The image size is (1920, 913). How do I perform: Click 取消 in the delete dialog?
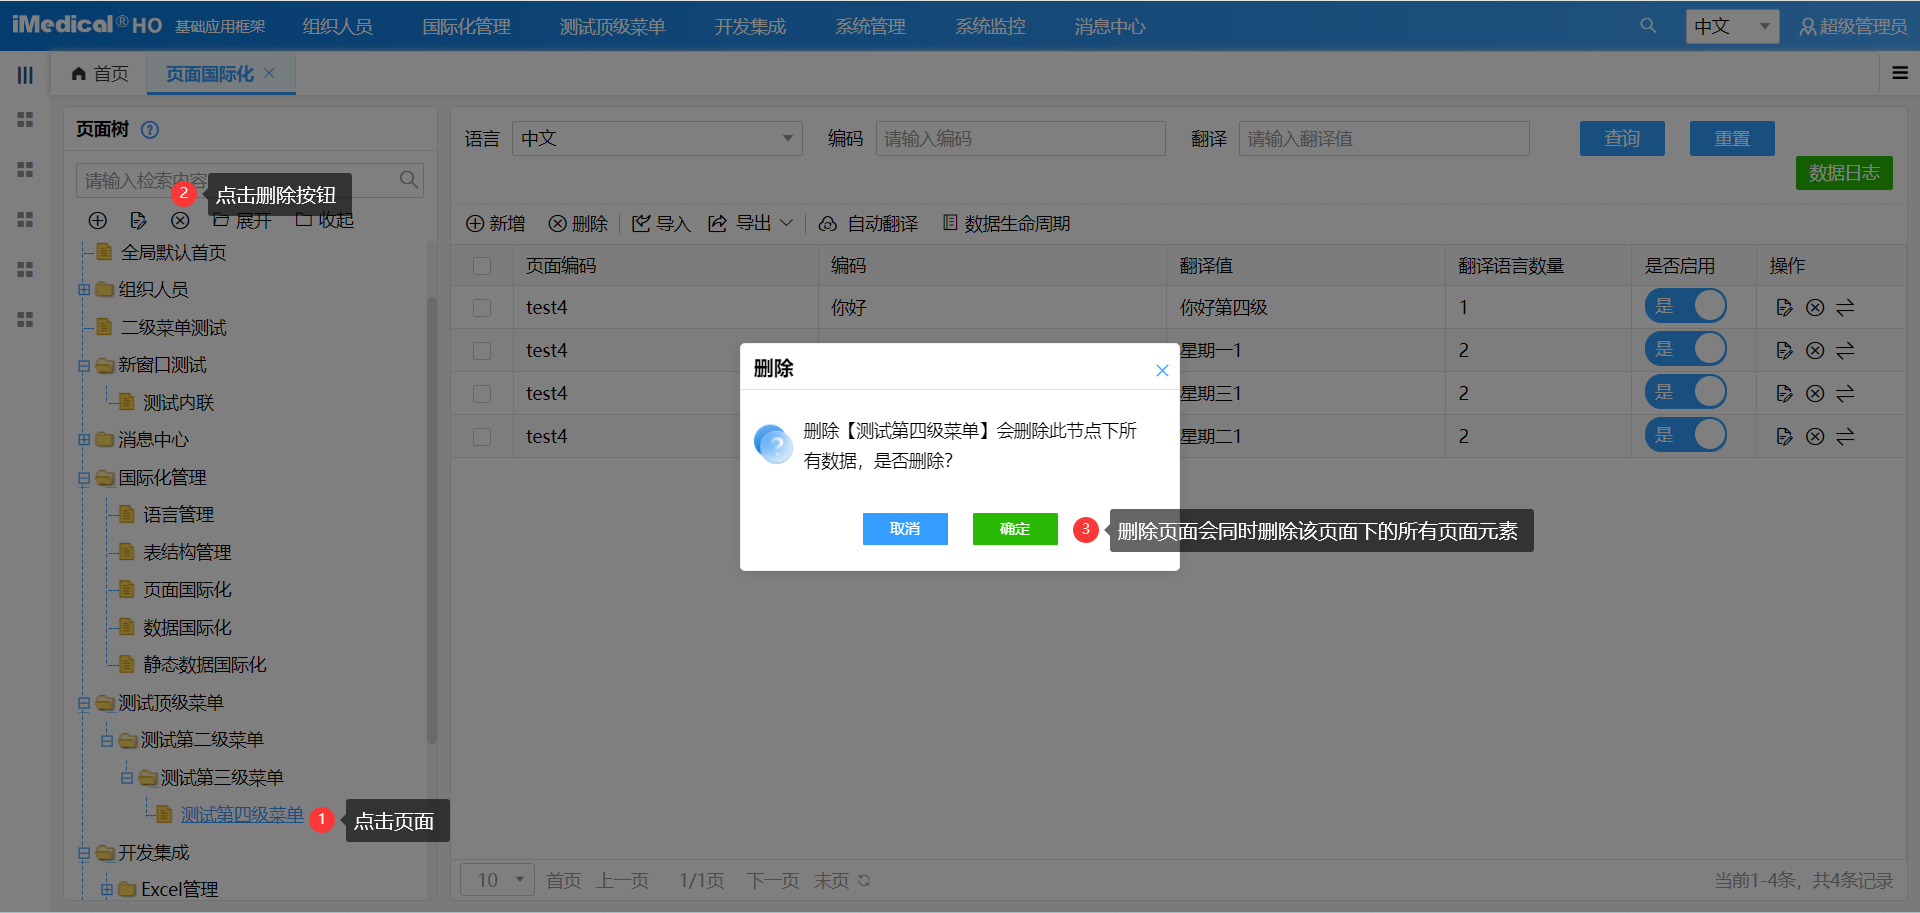905,529
